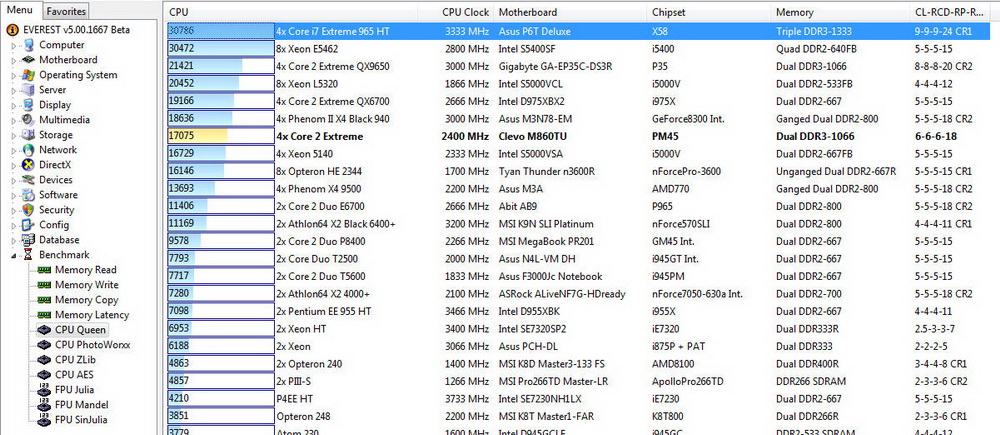Switch to the Menu tab
The width and height of the screenshot is (1000, 435).
tap(20, 10)
